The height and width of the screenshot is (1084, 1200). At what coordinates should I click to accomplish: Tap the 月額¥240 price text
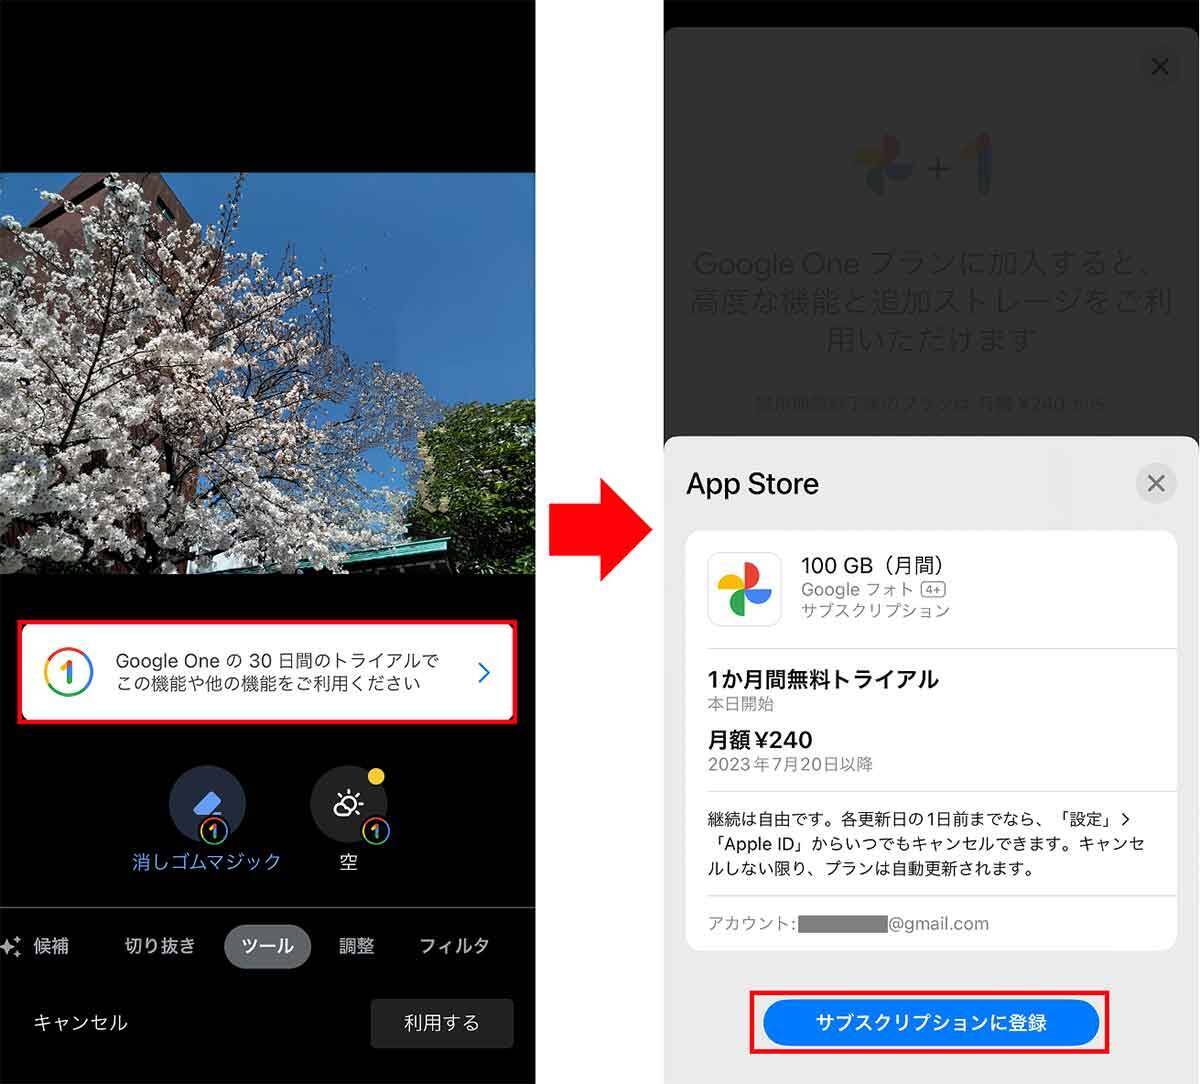click(760, 740)
